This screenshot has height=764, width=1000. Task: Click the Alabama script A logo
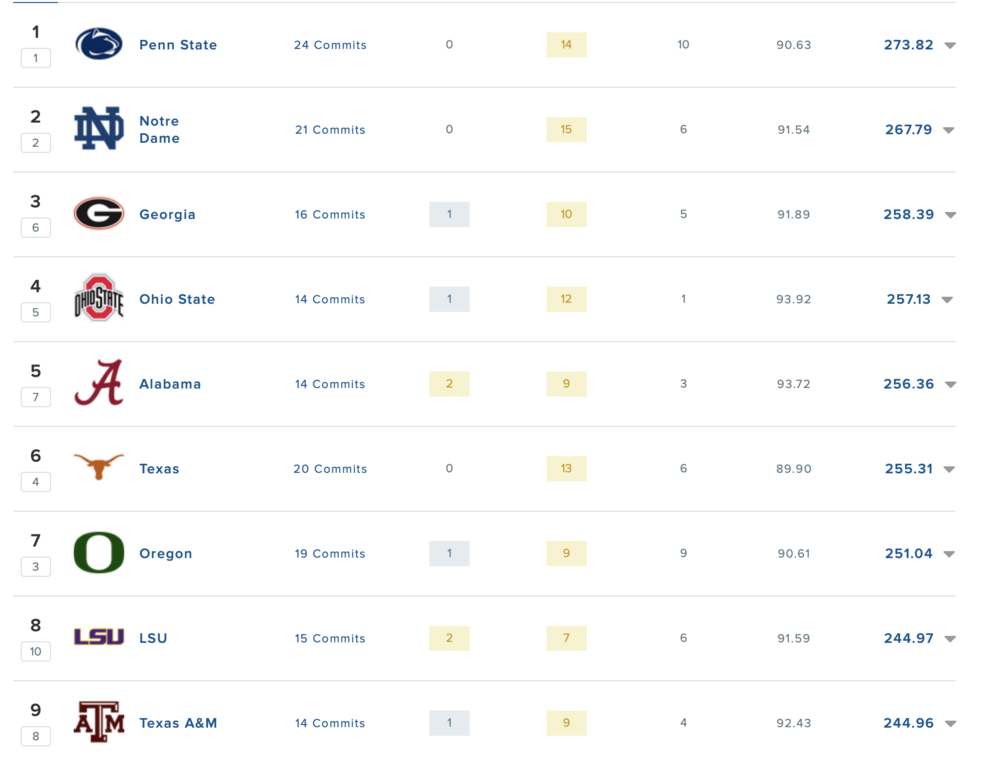click(99, 383)
